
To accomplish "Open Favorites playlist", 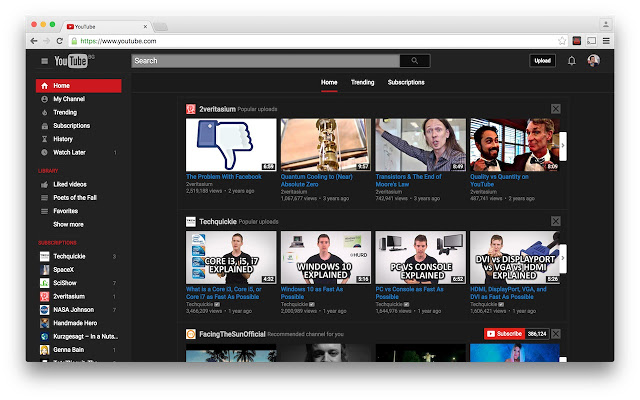I will click(78, 211).
